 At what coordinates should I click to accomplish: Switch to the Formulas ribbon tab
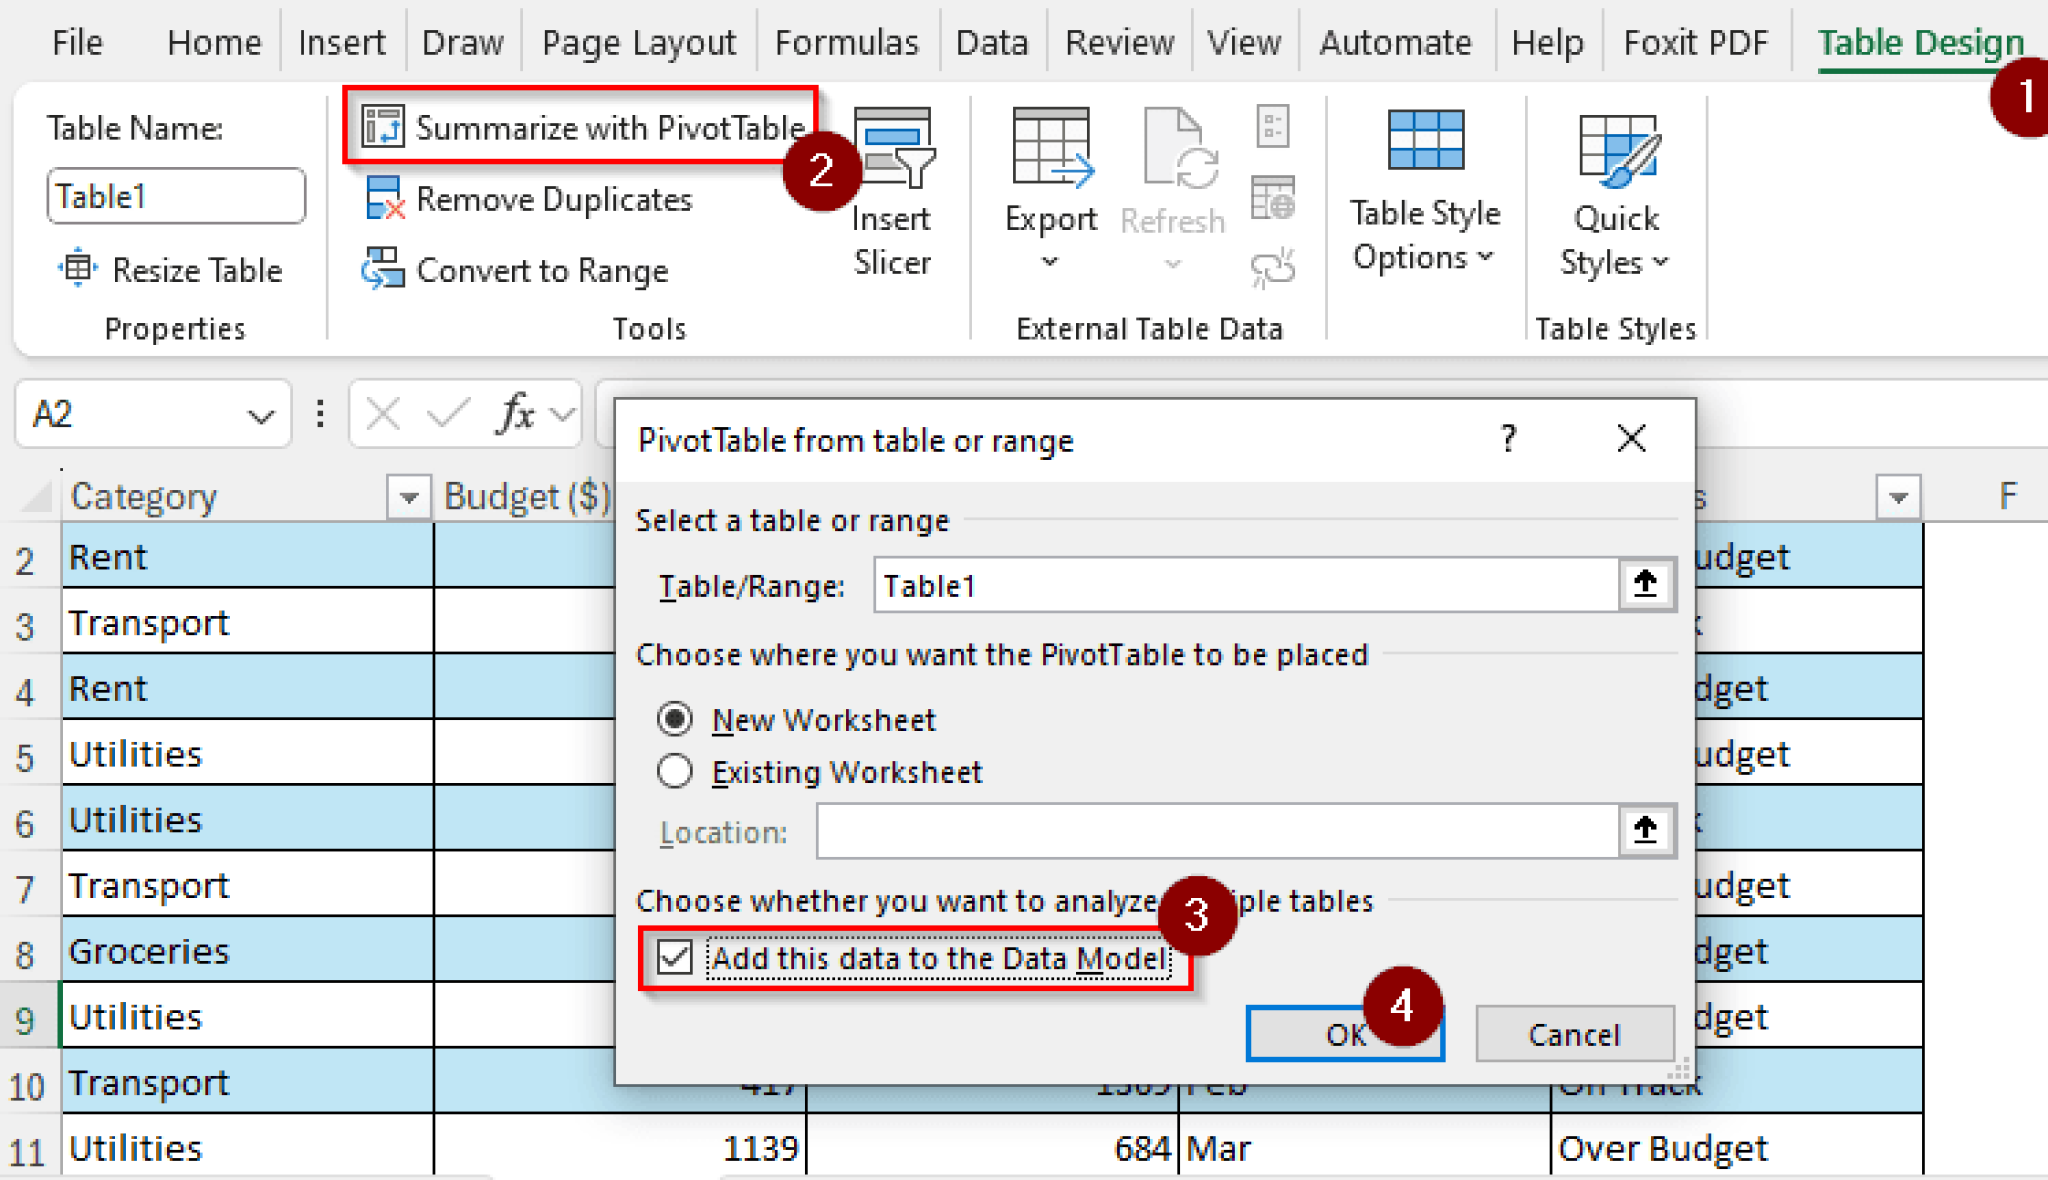[847, 41]
